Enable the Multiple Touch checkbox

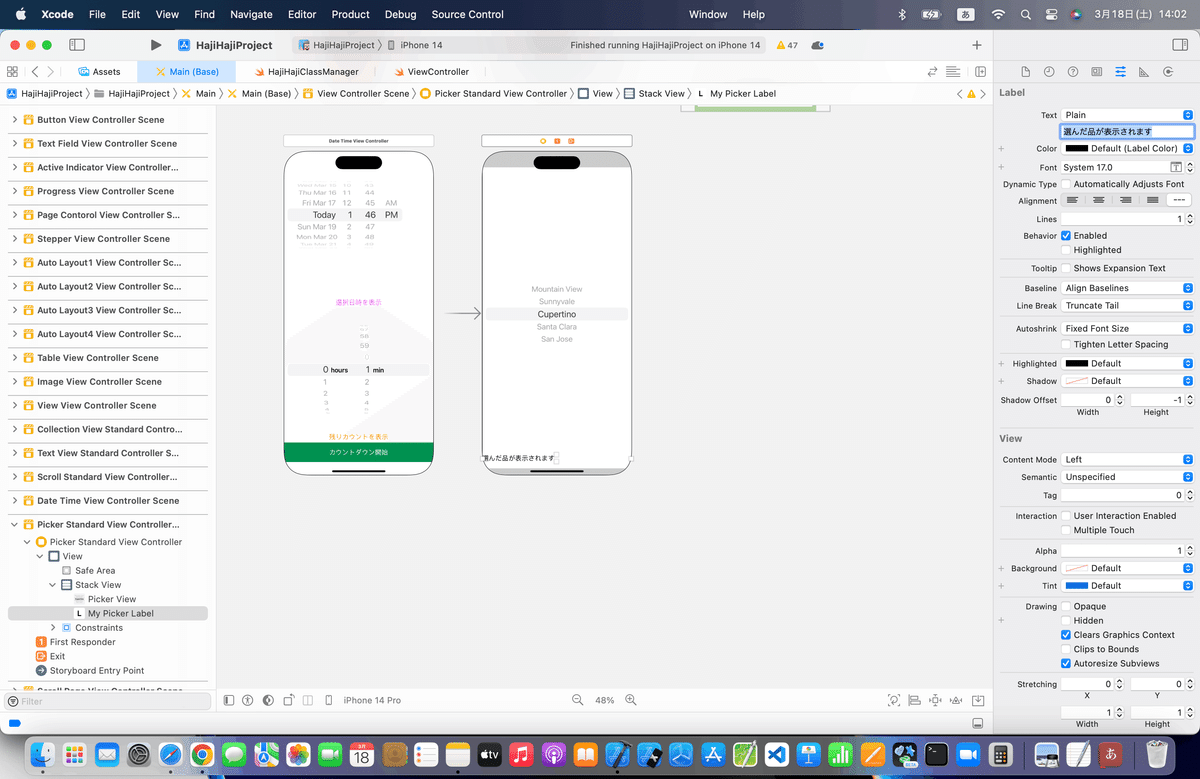[1066, 530]
